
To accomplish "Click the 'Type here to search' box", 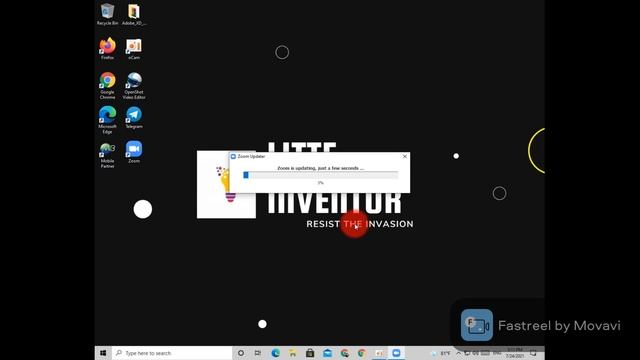I will [171, 353].
